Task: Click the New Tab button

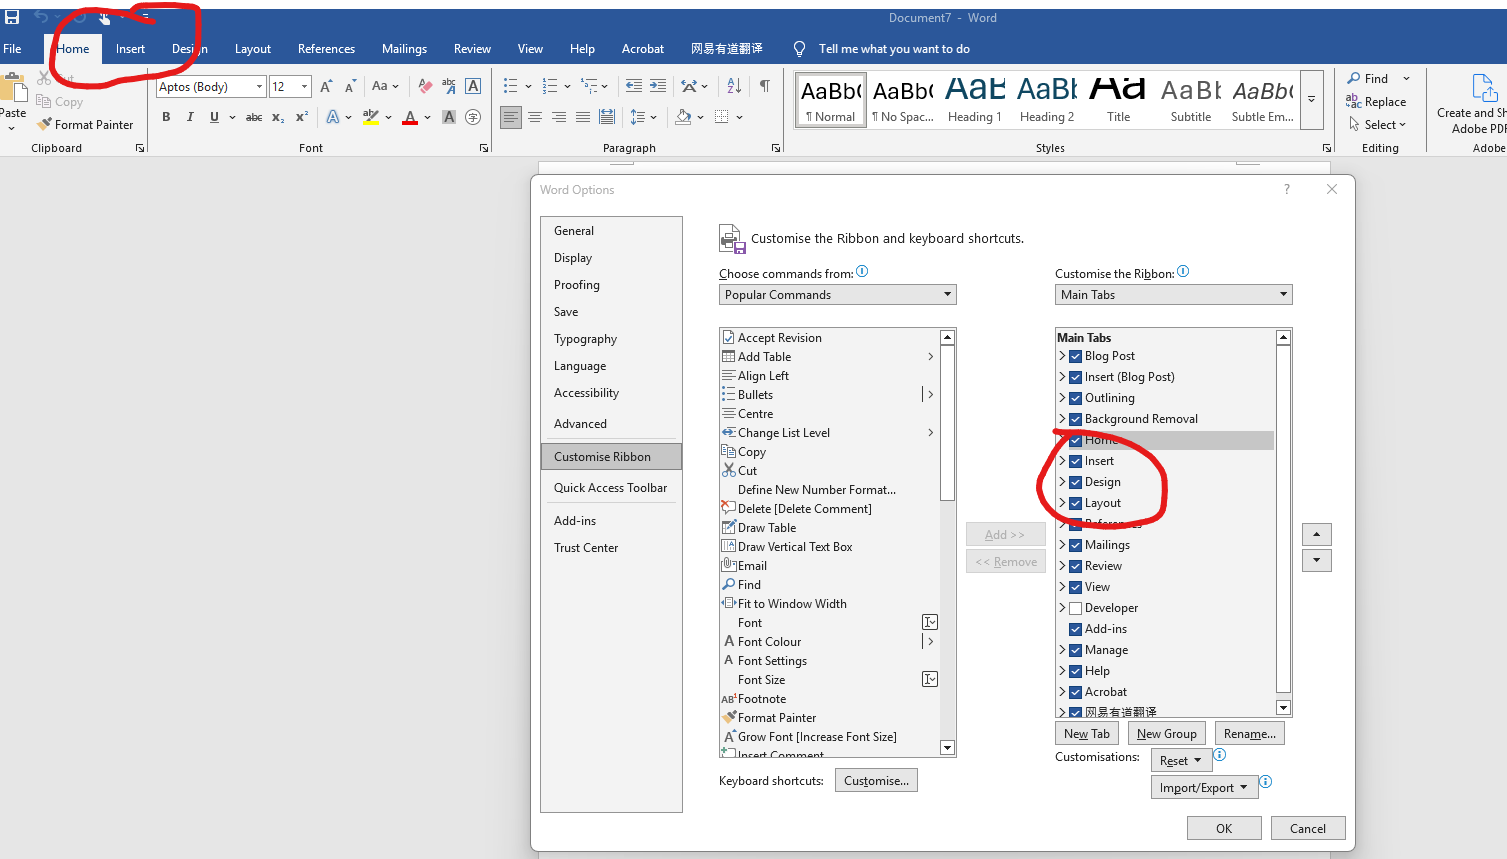Action: tap(1087, 734)
